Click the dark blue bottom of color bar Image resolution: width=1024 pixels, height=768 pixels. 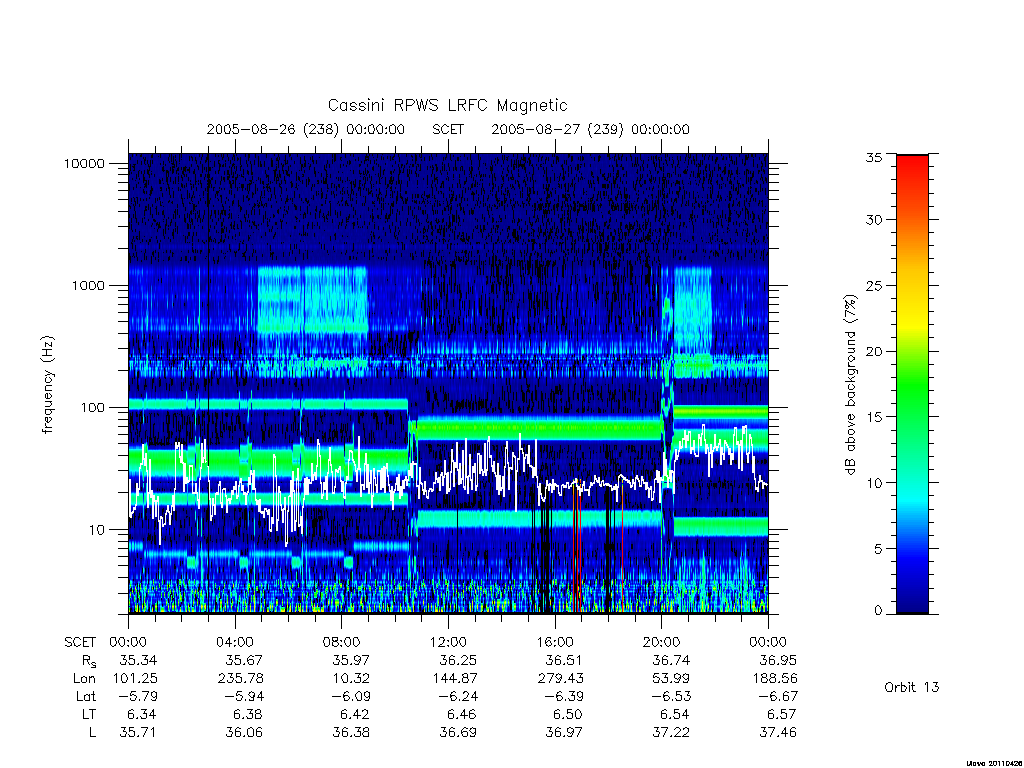point(912,601)
